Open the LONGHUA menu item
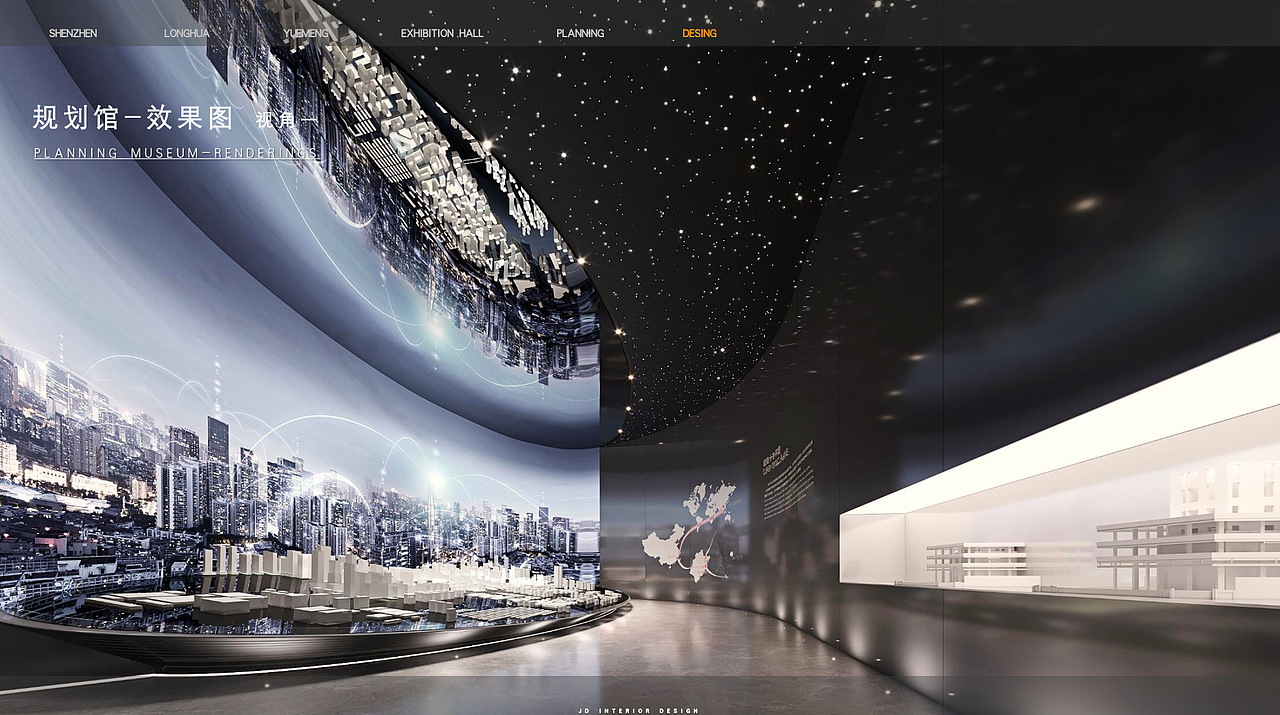The image size is (1280, 715). (187, 33)
